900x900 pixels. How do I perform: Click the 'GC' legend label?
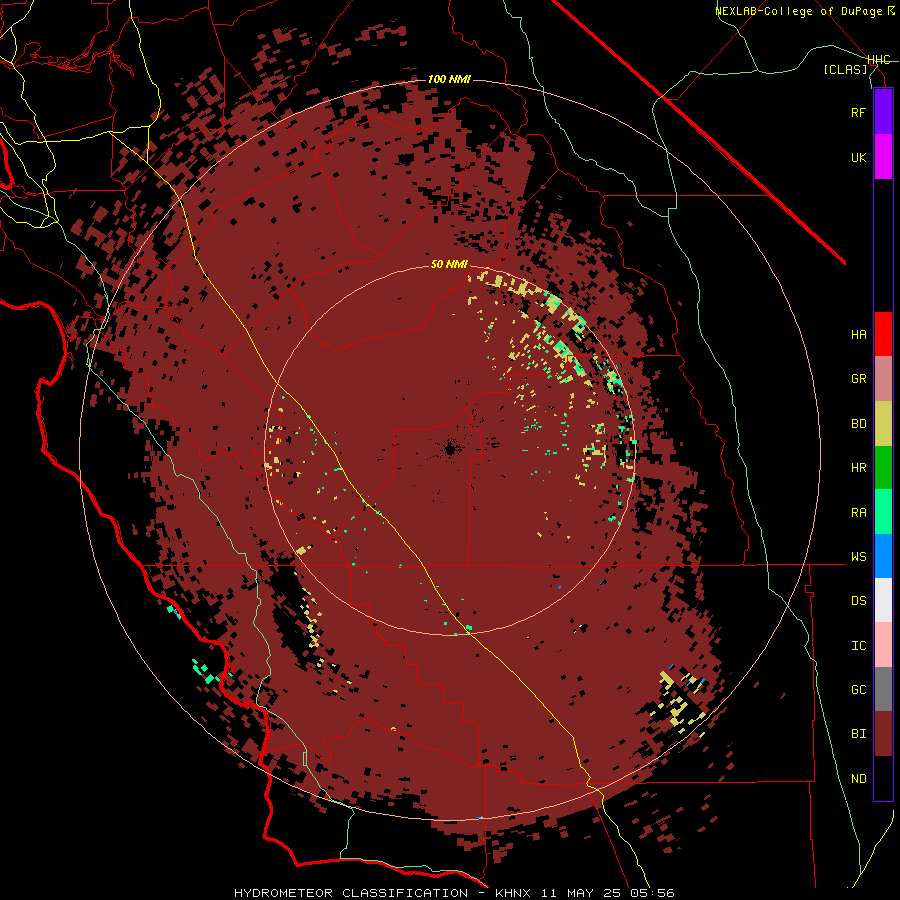coord(858,690)
